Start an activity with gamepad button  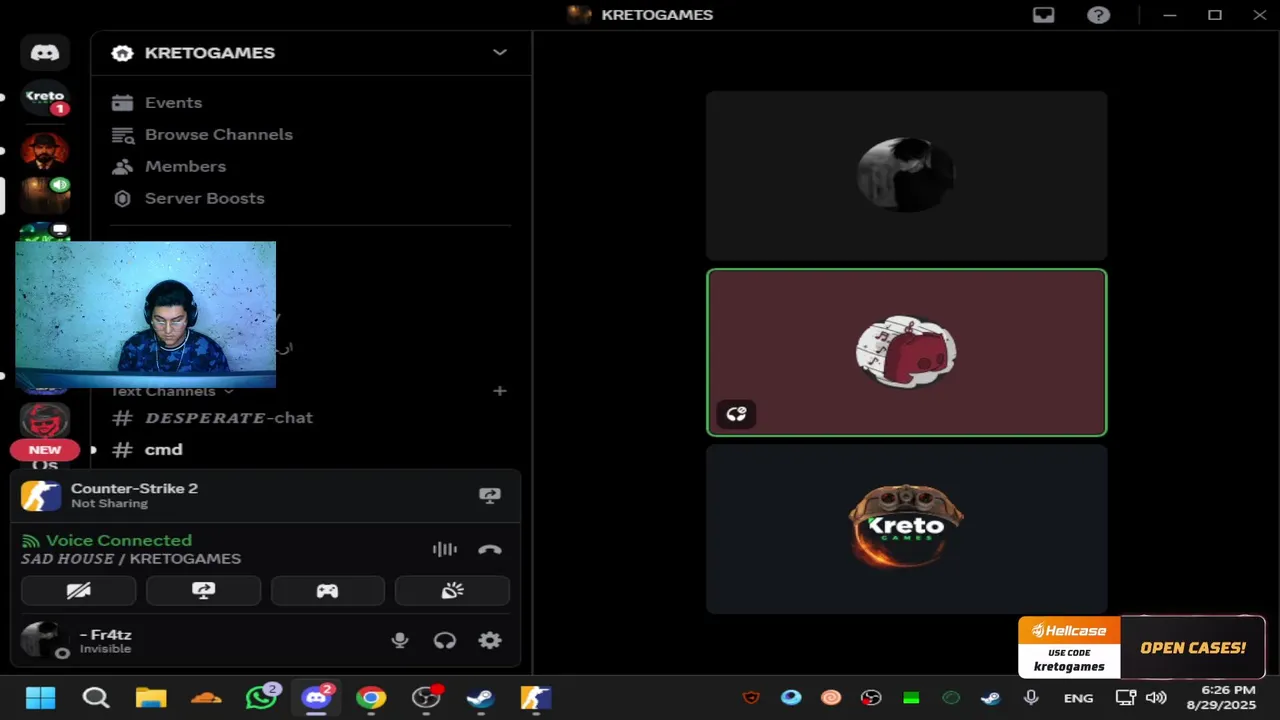(x=327, y=591)
